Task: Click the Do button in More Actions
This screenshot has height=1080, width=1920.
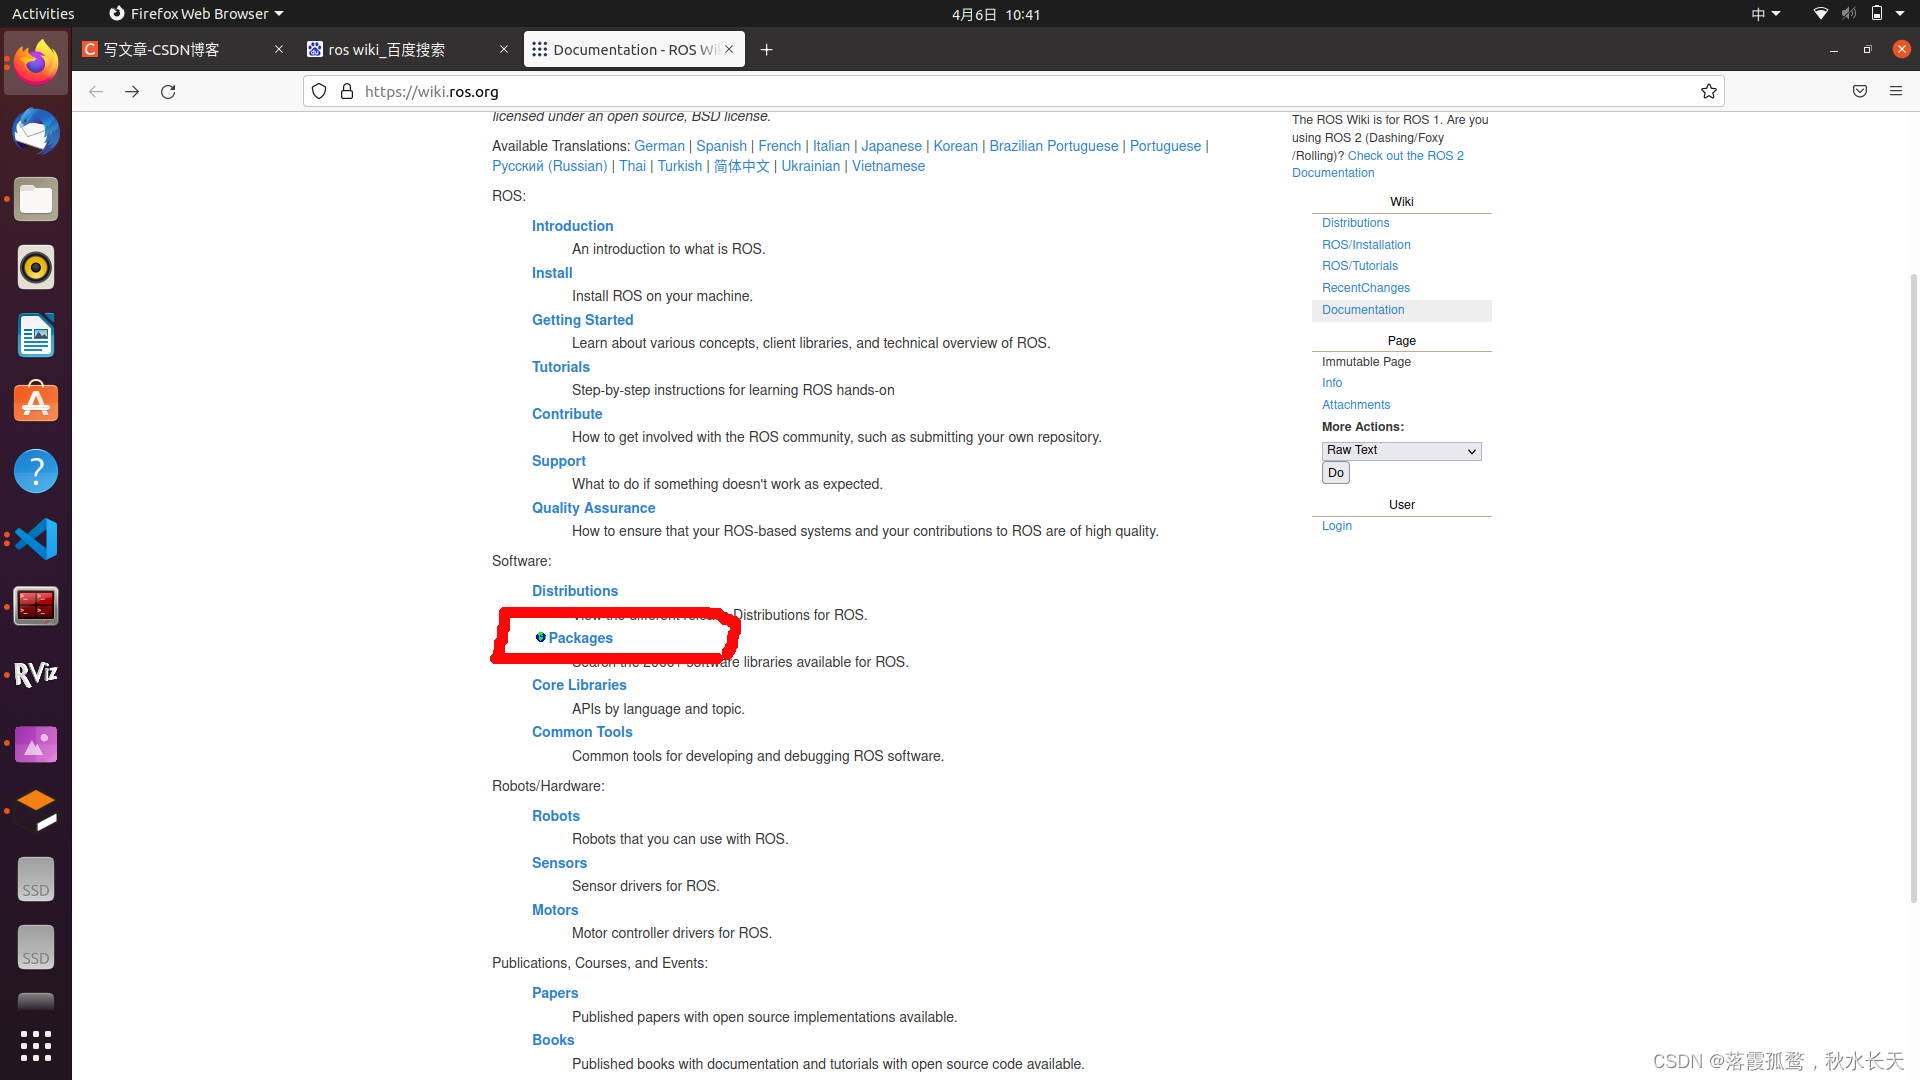Action: point(1335,472)
